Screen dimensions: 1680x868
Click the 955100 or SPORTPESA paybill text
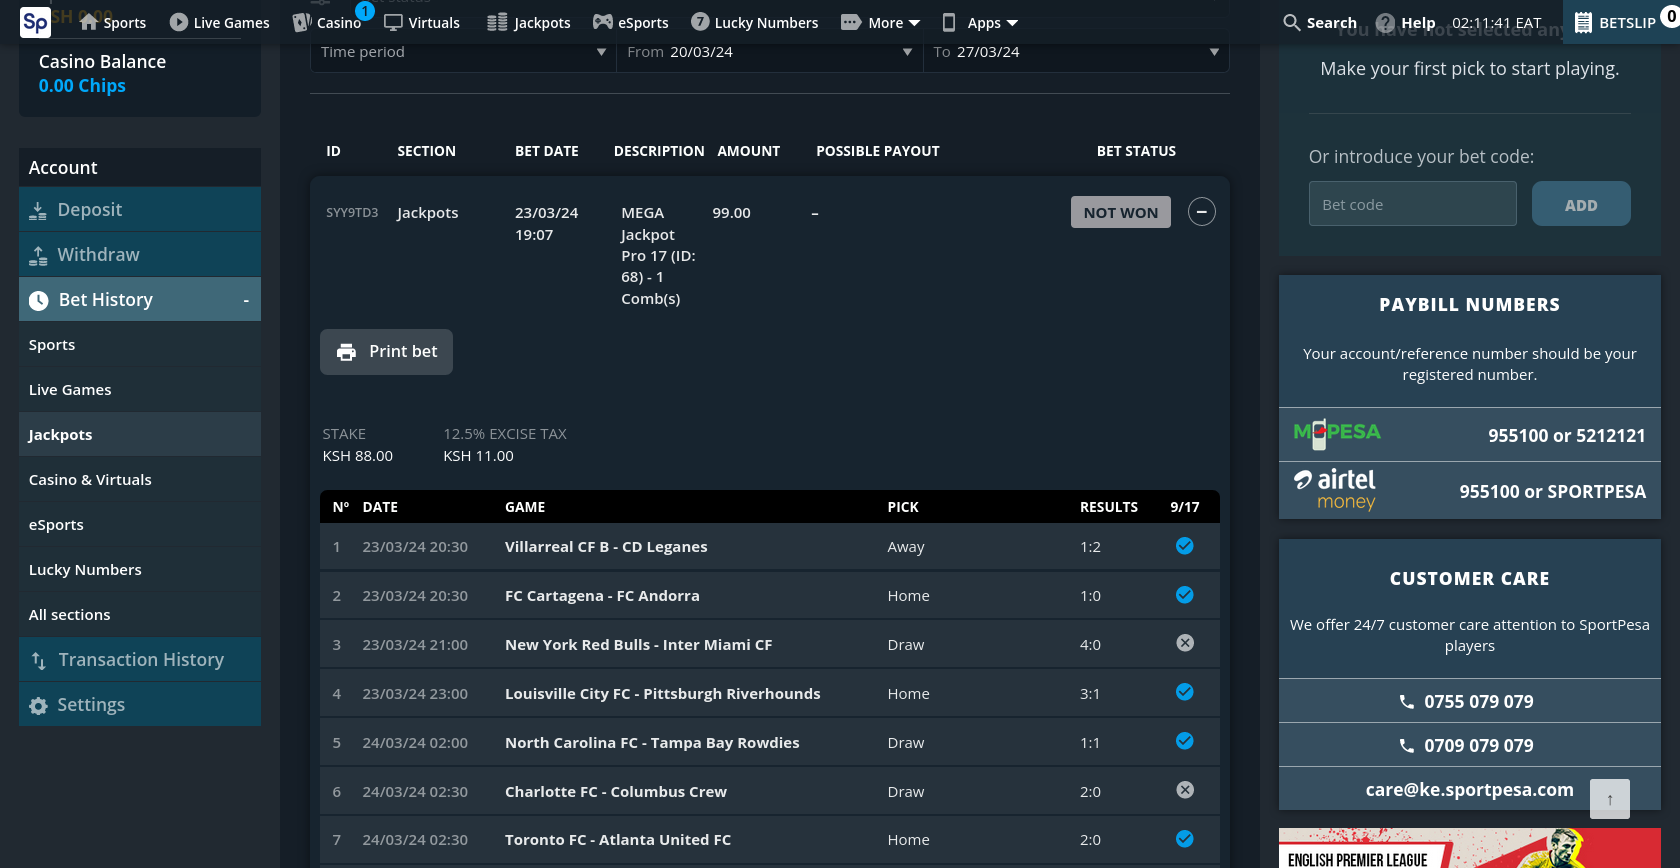point(1552,492)
